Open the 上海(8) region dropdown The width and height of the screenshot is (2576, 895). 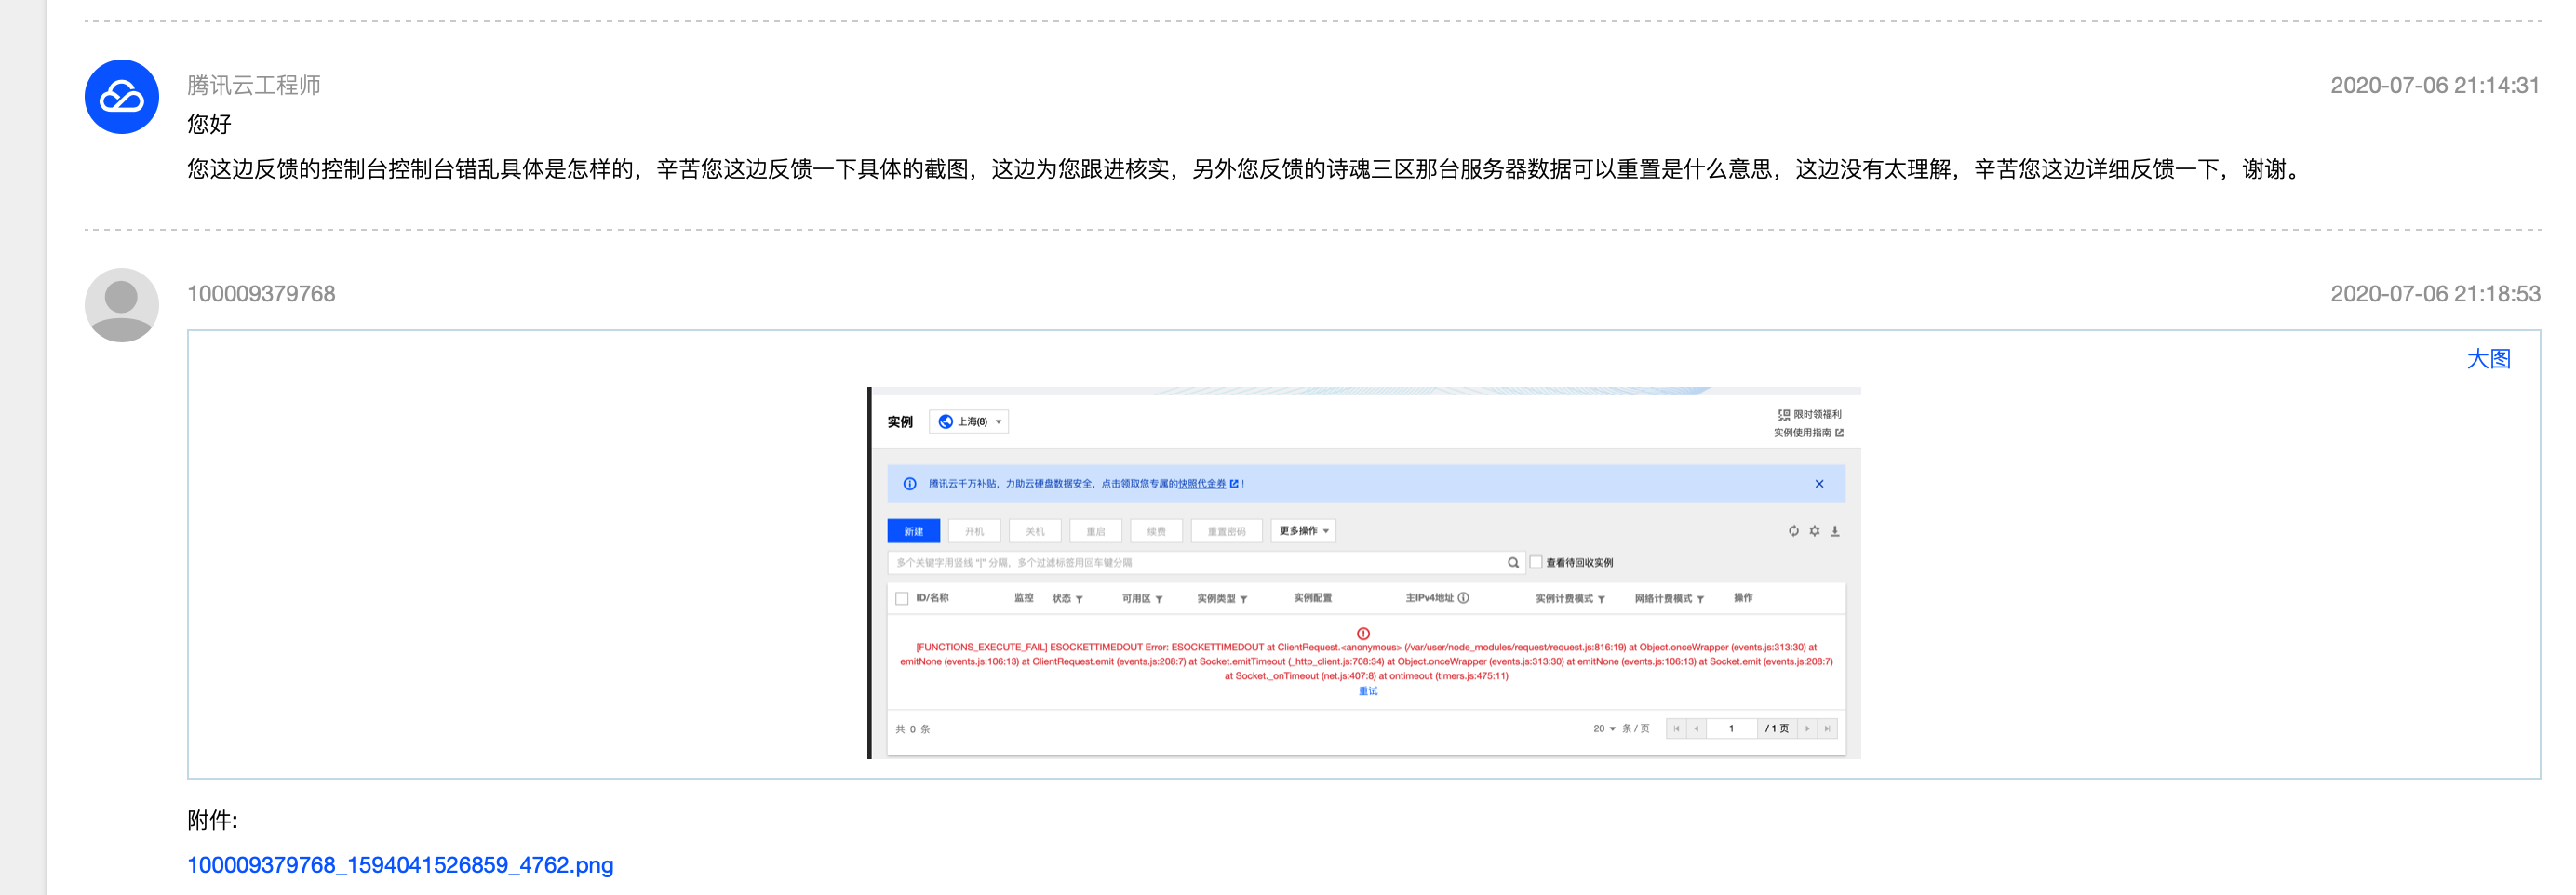point(969,422)
